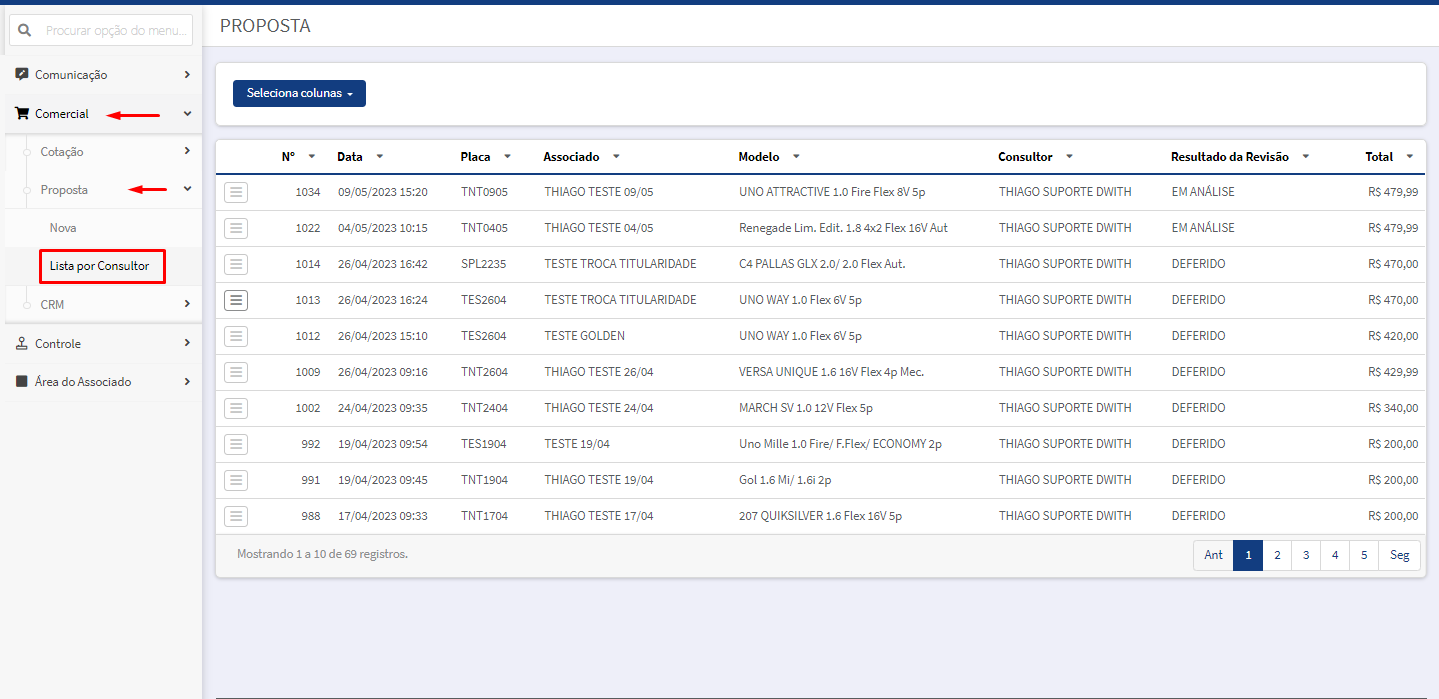Expand the Comunicação menu chevron
Screen dimensions: 1439x699
tap(187, 74)
